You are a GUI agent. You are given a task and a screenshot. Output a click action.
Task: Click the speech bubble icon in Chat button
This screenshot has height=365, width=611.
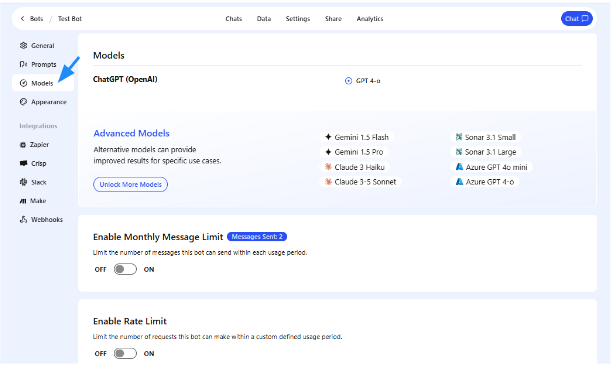(585, 18)
